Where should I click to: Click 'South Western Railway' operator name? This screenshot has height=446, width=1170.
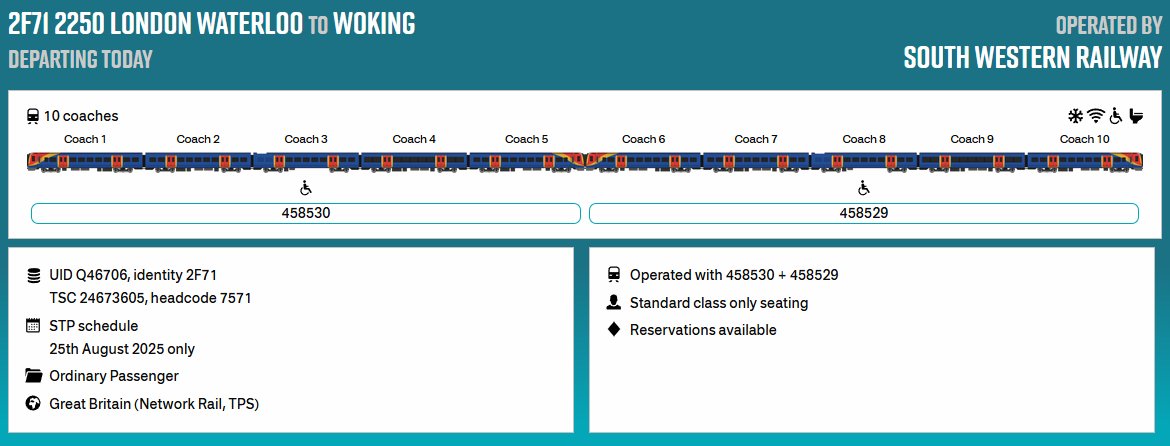(1033, 57)
